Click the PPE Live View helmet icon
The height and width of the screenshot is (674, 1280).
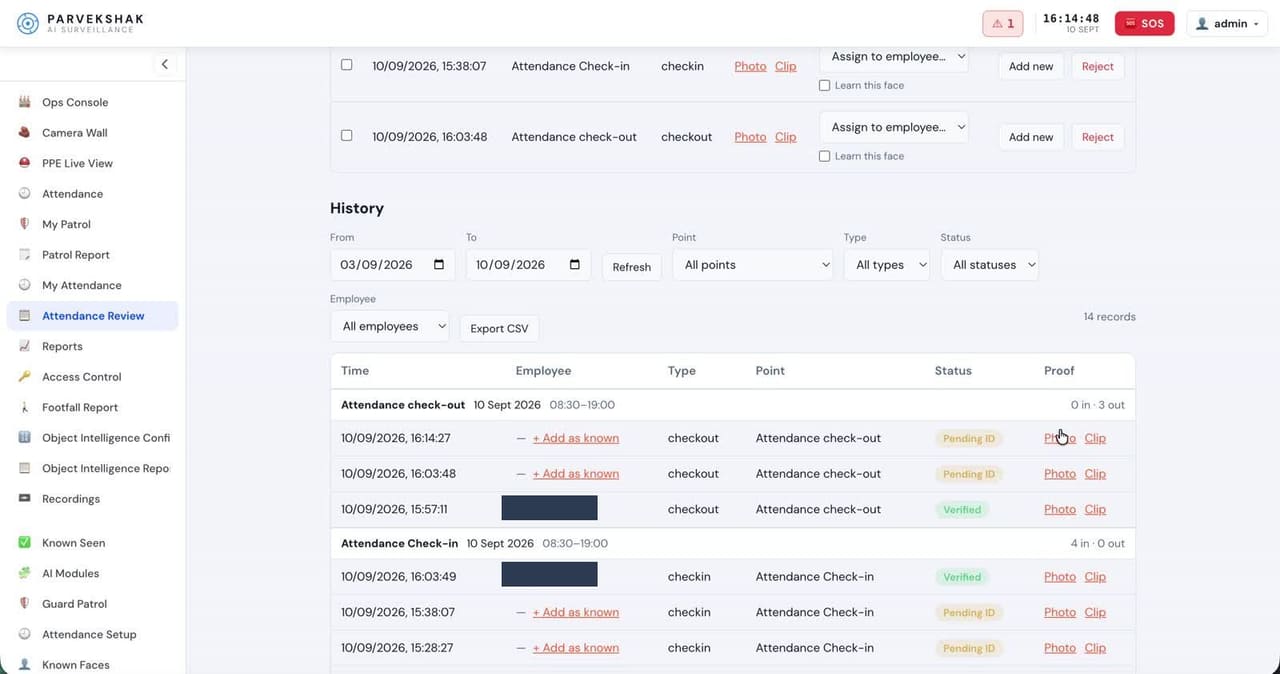click(x=24, y=163)
